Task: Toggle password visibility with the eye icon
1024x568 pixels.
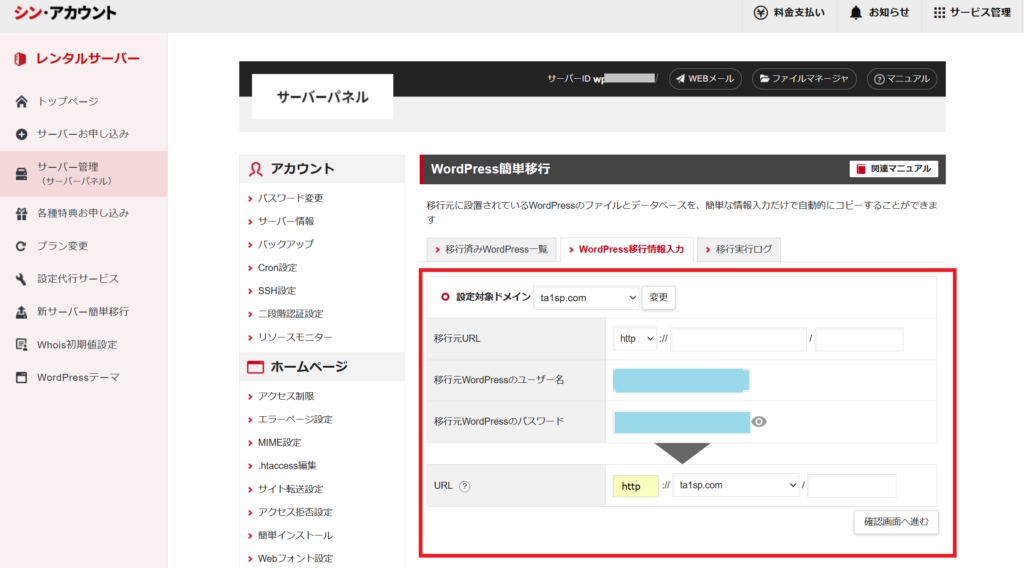Action: (759, 422)
